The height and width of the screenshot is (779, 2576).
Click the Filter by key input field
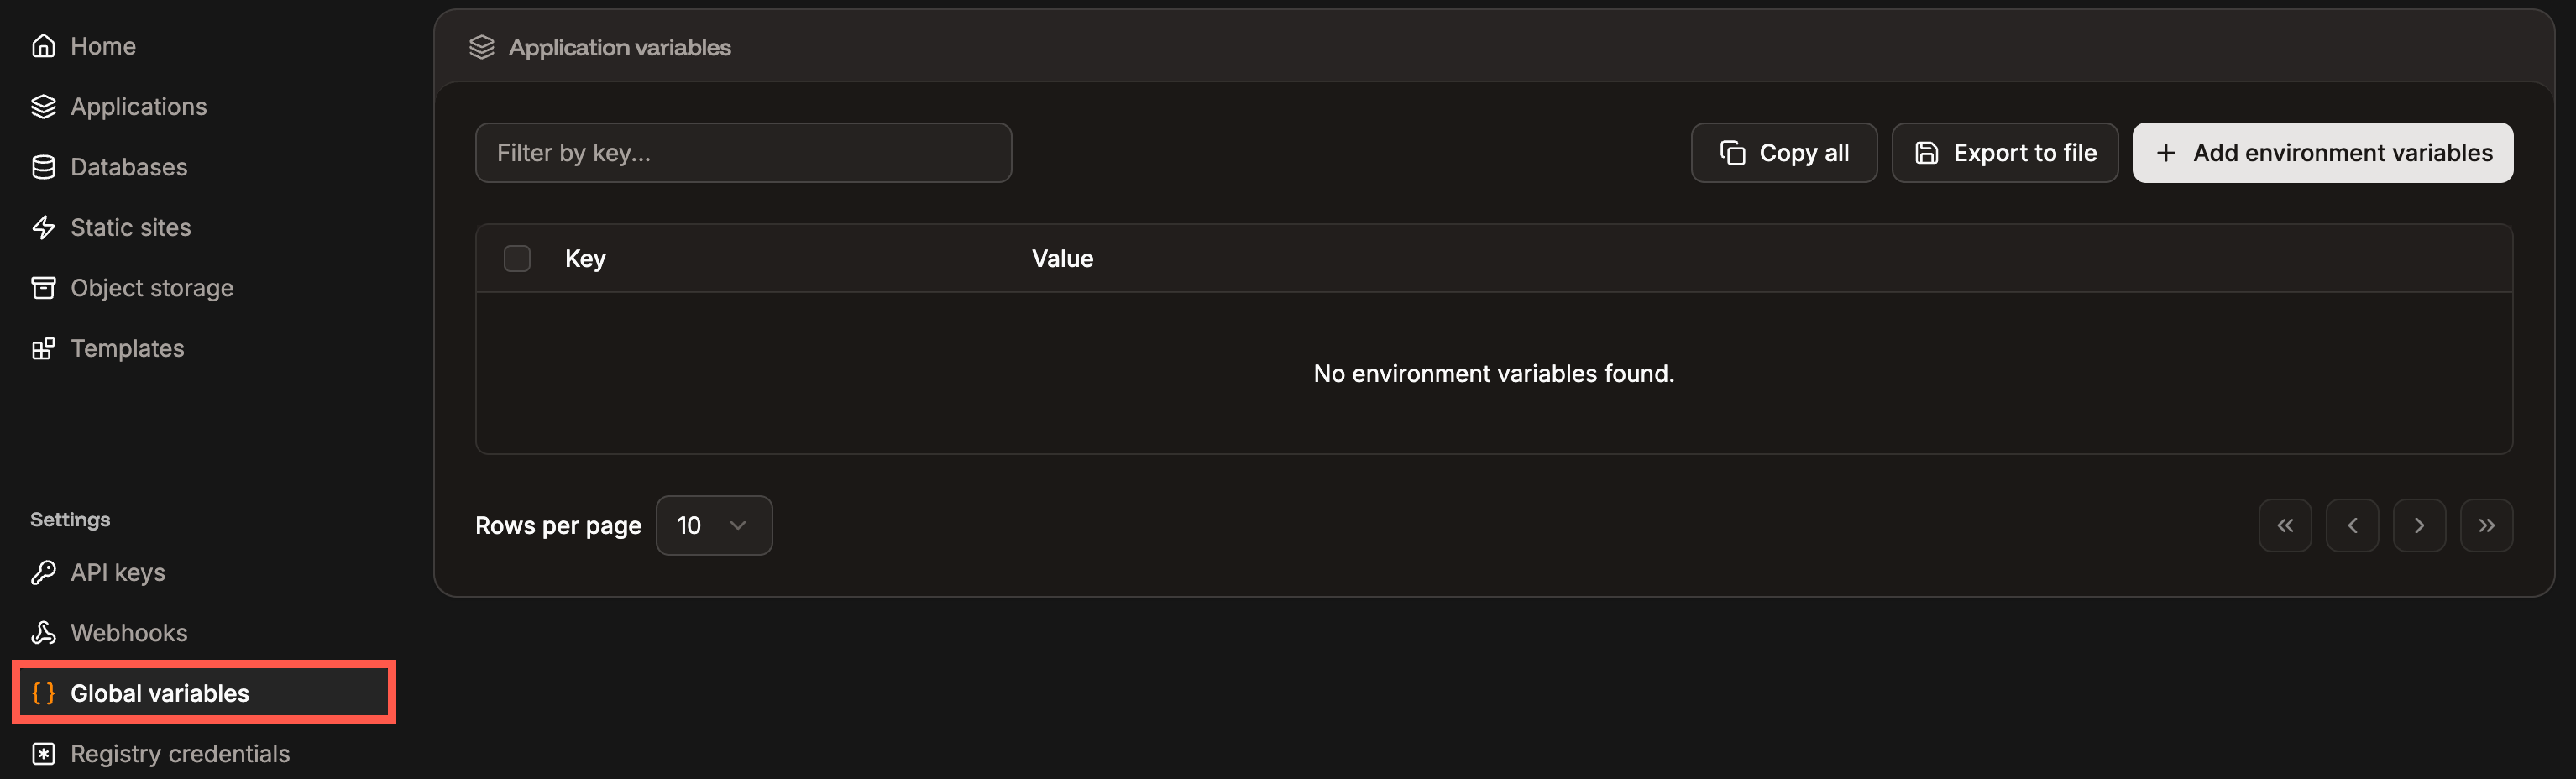point(742,152)
